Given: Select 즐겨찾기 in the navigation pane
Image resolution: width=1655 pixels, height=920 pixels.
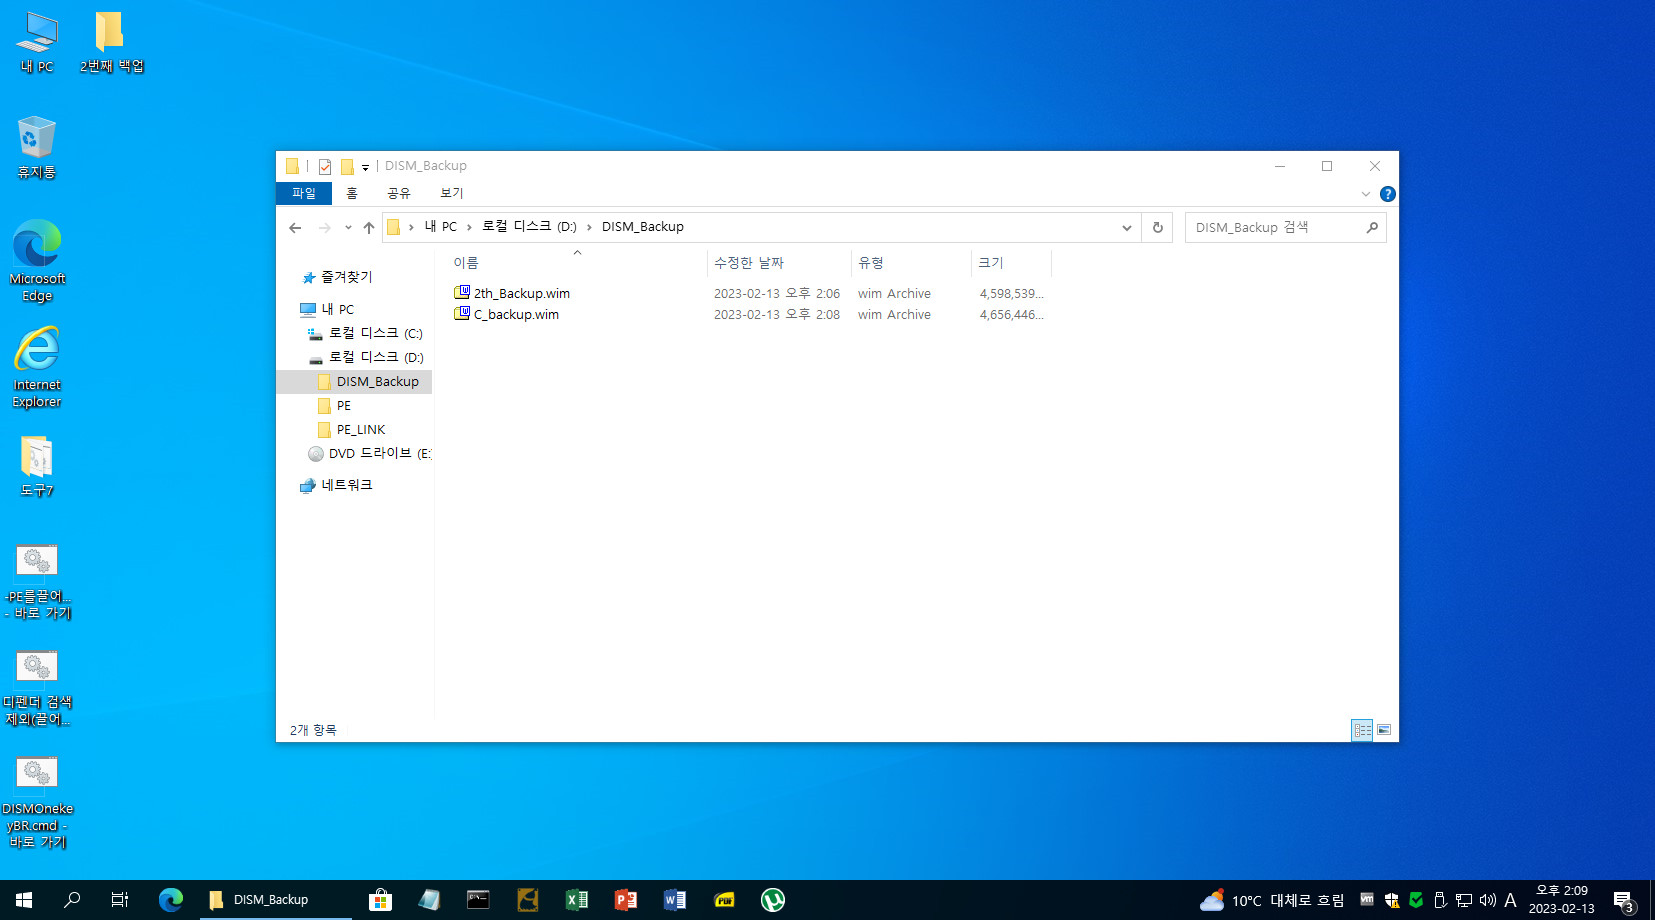Looking at the screenshot, I should [x=346, y=277].
